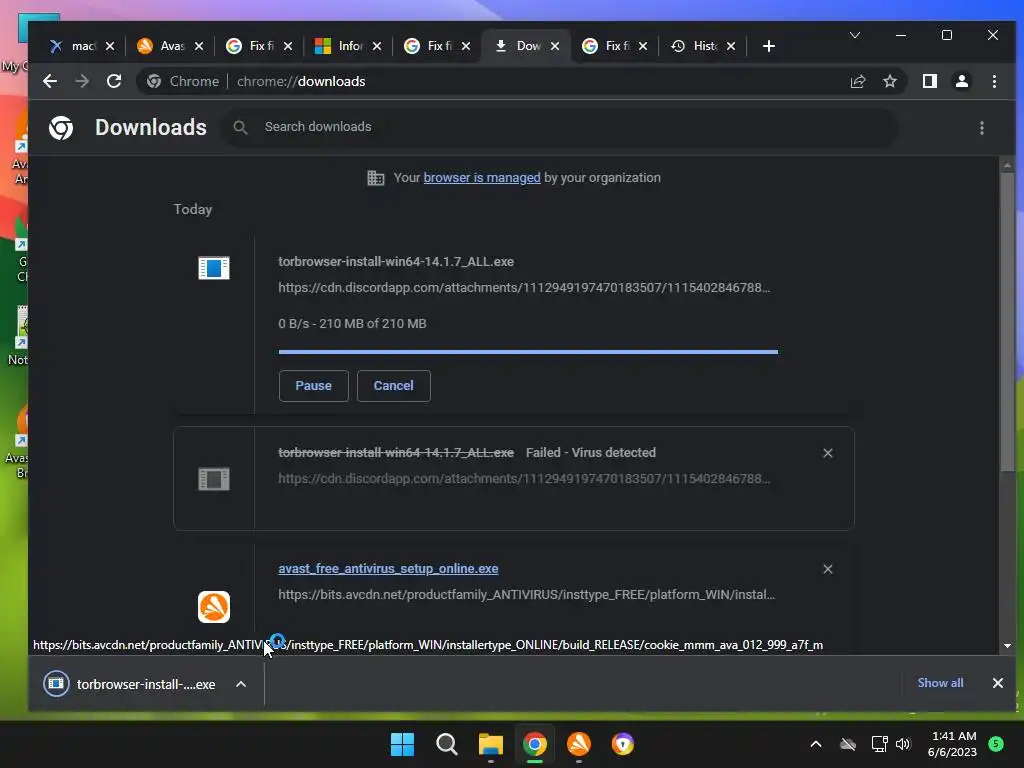This screenshot has height=768, width=1024.
Task: Open Avast Secure Browser taskbar icon
Action: coord(623,744)
